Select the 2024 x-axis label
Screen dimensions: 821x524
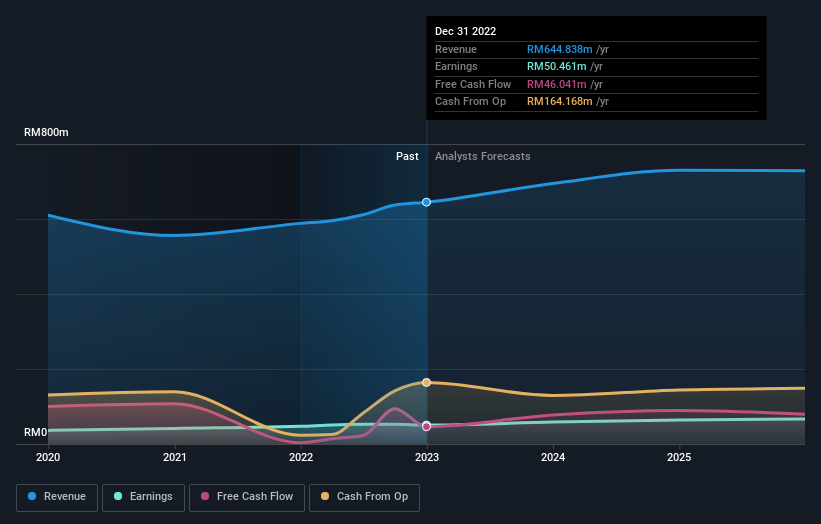tap(553, 457)
